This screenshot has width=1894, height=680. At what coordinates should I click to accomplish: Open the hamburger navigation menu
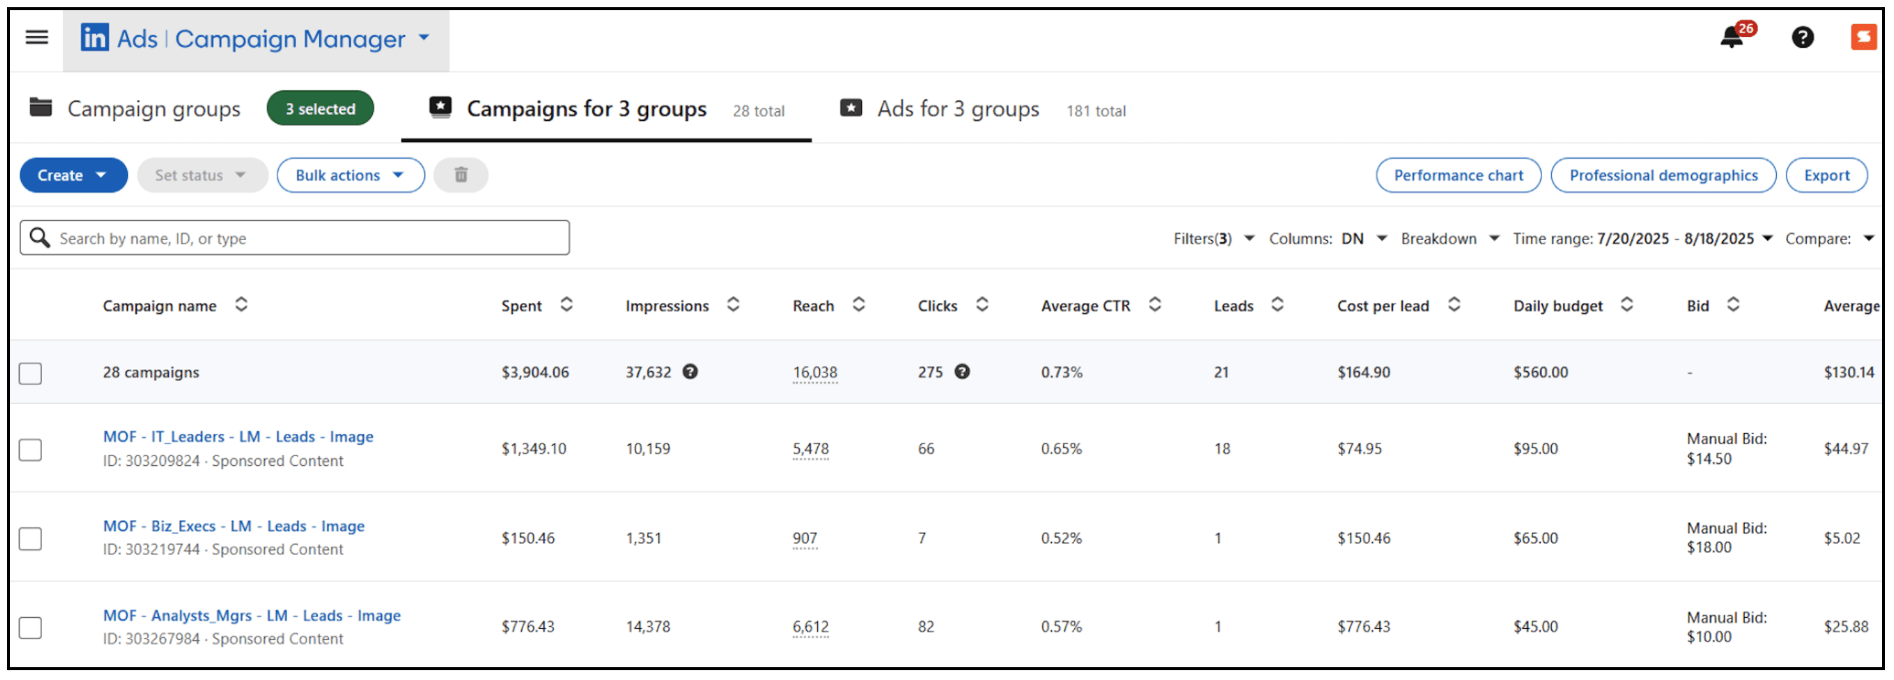(37, 37)
